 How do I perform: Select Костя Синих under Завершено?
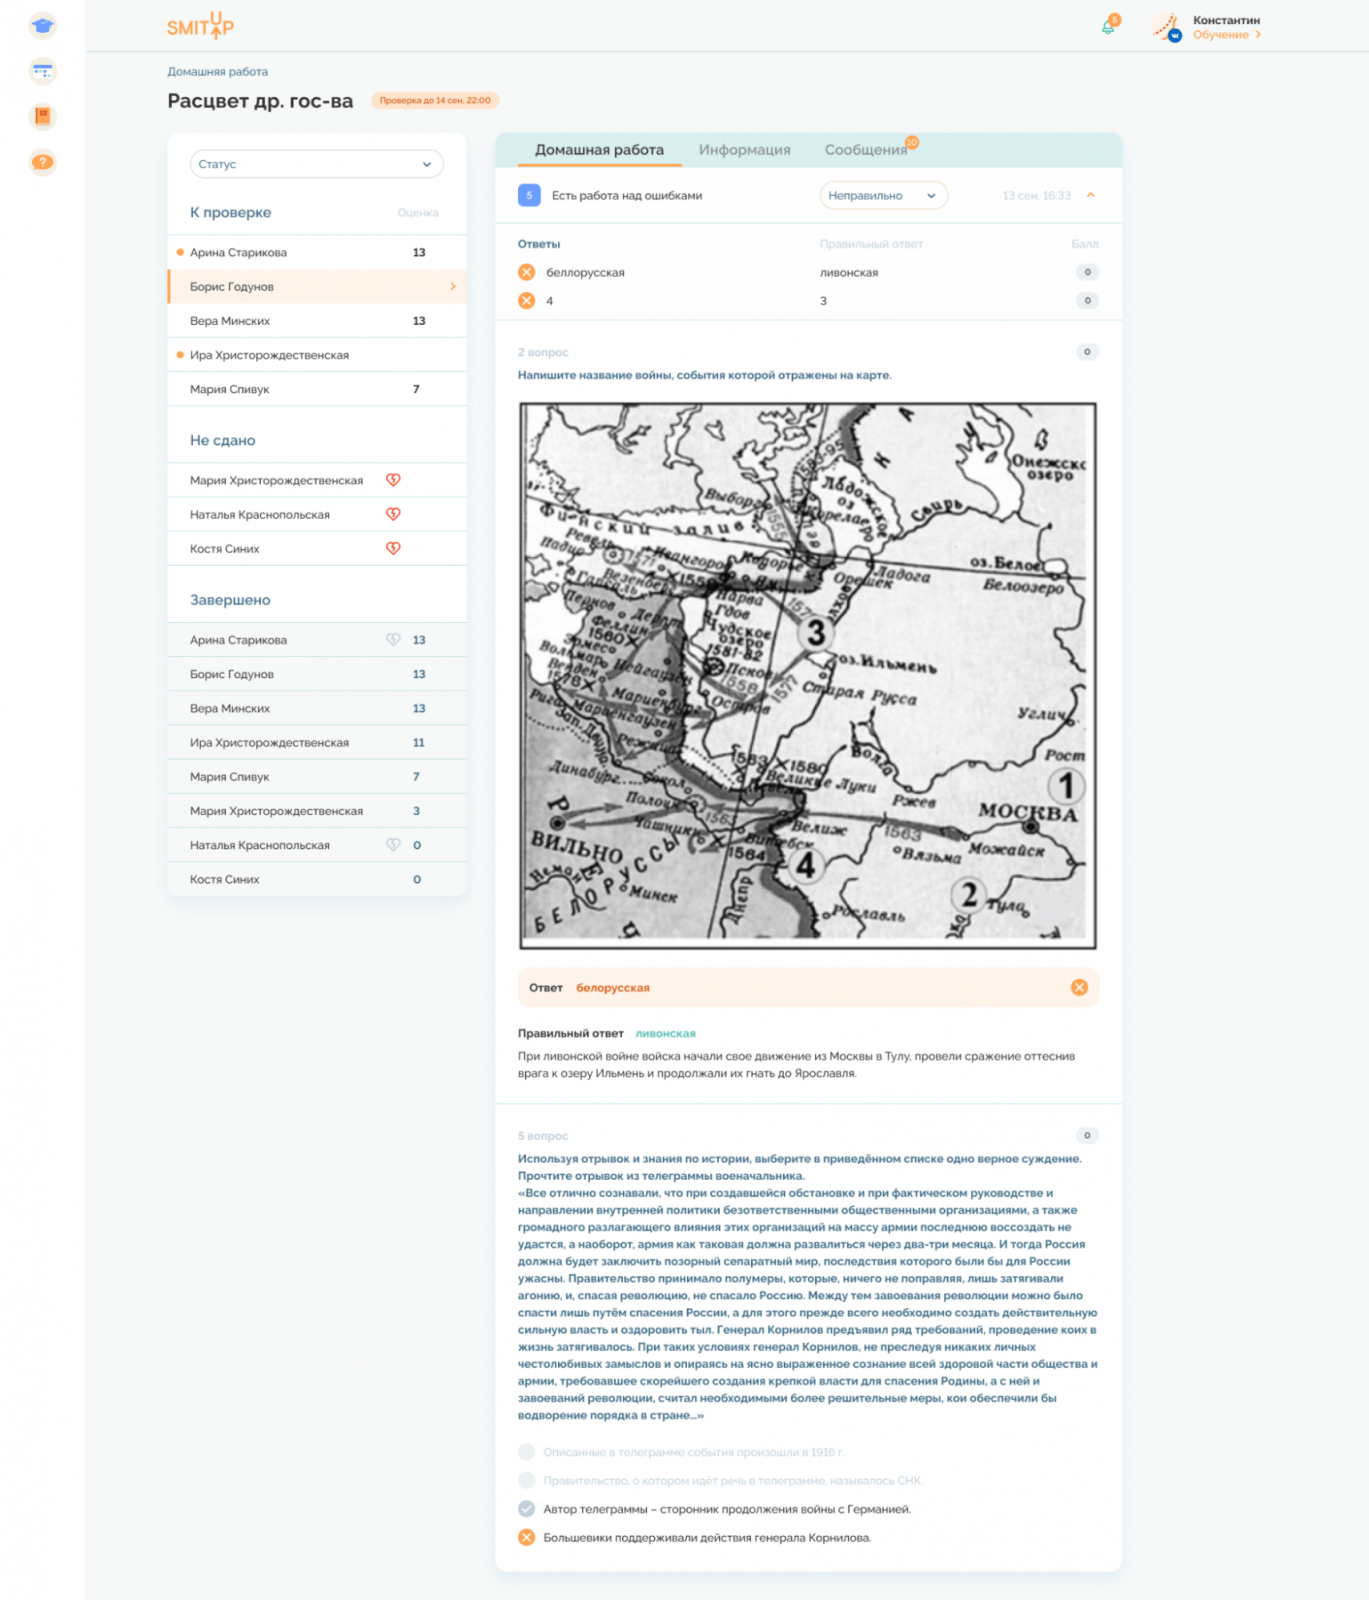(316, 879)
